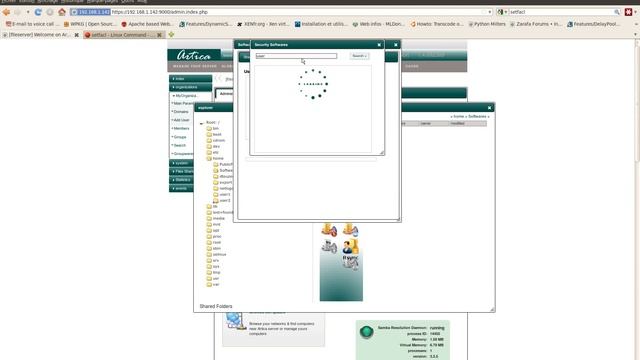Click the Rsync icon in explorer panel
Image resolution: width=640 pixels, height=360 pixels.
[x=350, y=263]
